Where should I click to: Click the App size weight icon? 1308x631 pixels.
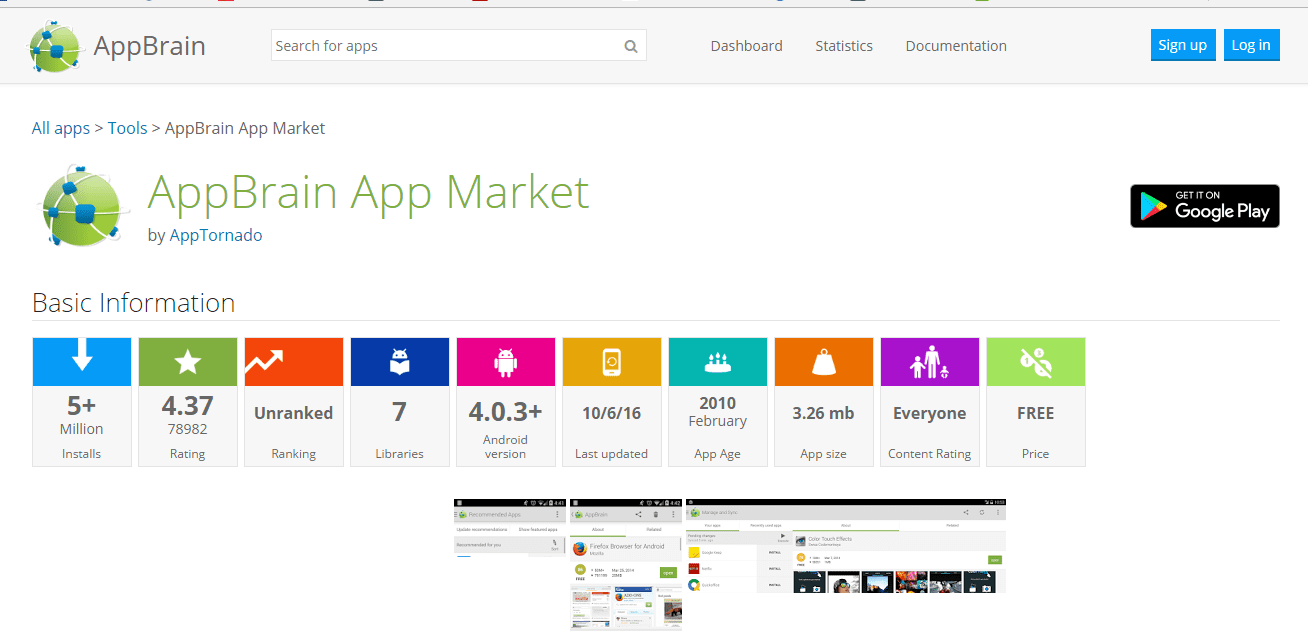point(824,362)
